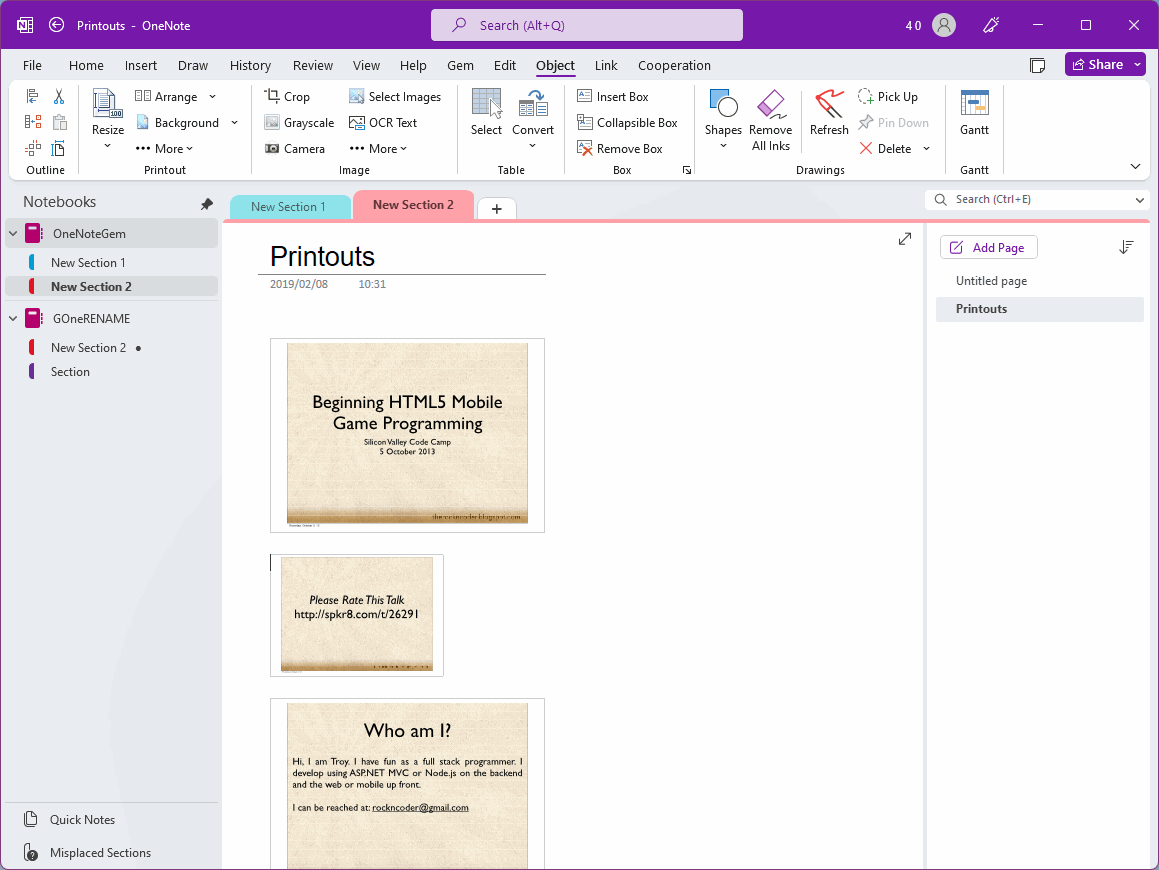This screenshot has height=870, width=1159.
Task: Open the Arrange dropdown arrow
Action: pyautogui.click(x=213, y=97)
